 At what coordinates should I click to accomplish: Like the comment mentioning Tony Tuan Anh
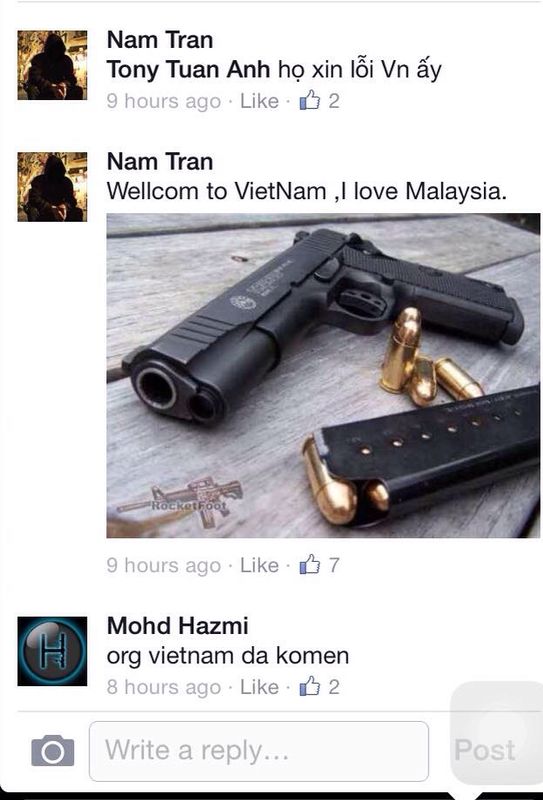[x=259, y=101]
